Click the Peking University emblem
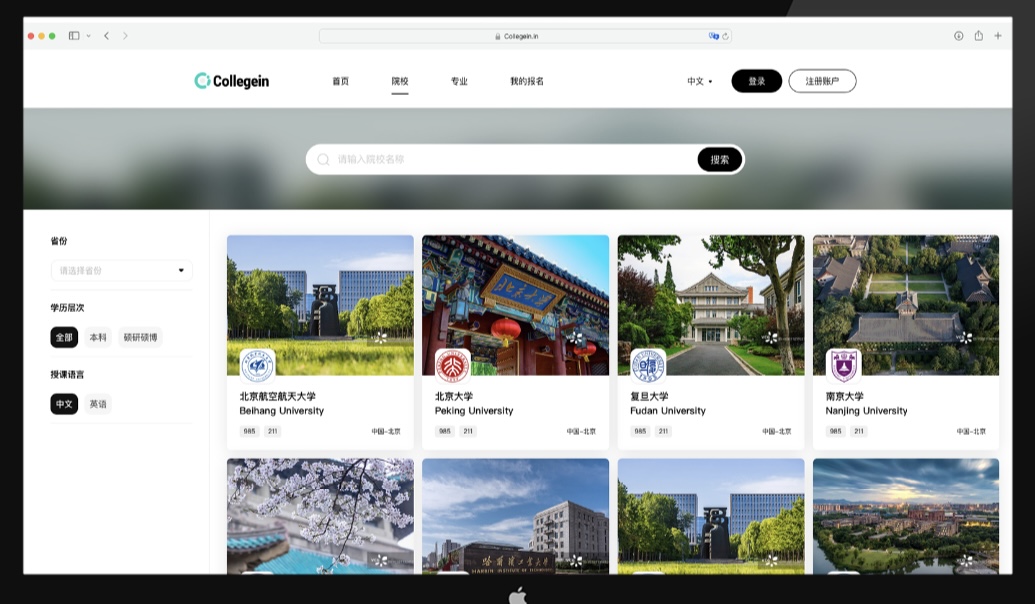Screen dimensions: 1035x604 click(453, 365)
